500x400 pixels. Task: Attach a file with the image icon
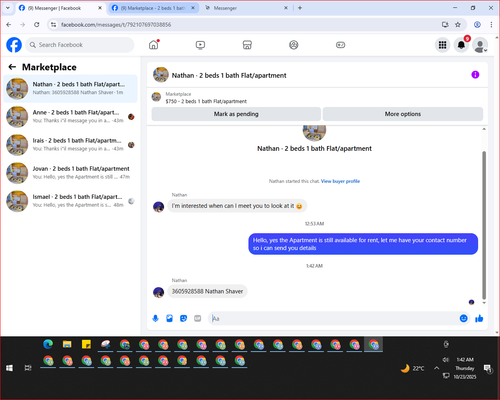170,318
